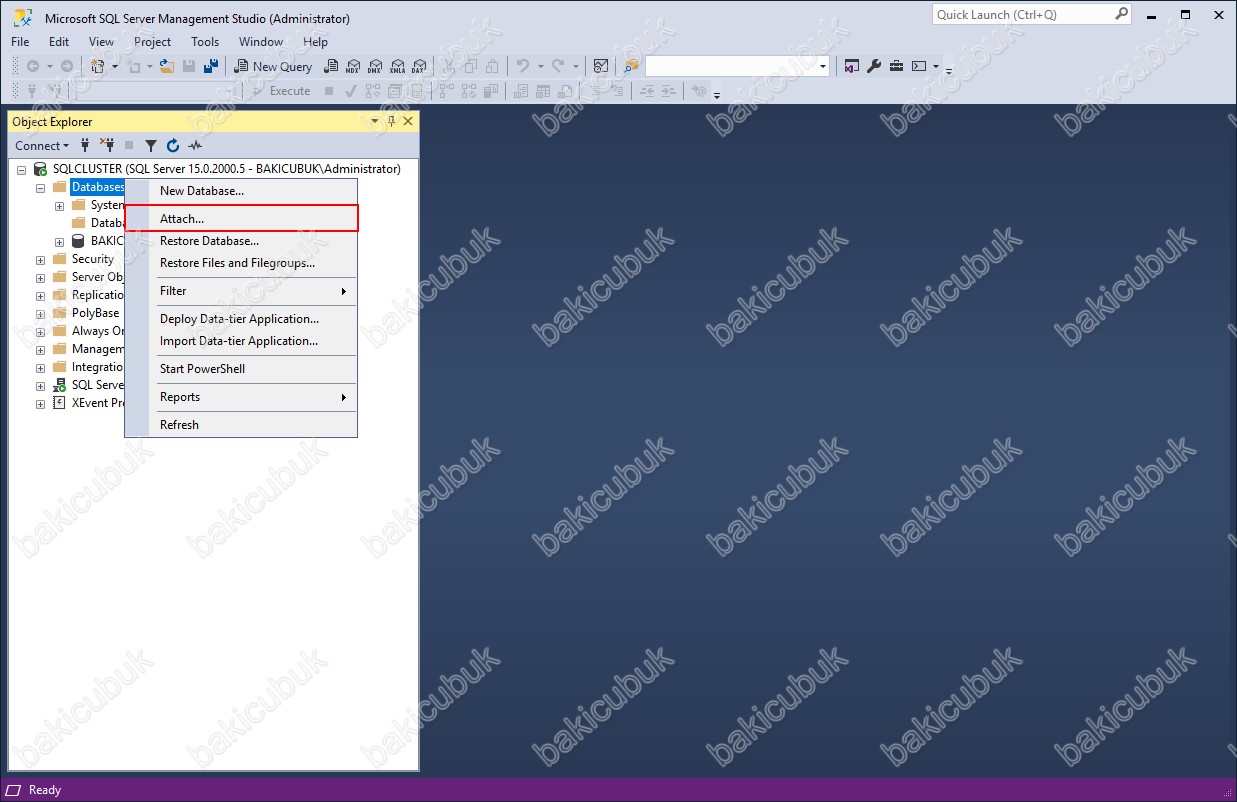This screenshot has width=1237, height=802.
Task: Expand the Replication folder node
Action: tap(41, 296)
